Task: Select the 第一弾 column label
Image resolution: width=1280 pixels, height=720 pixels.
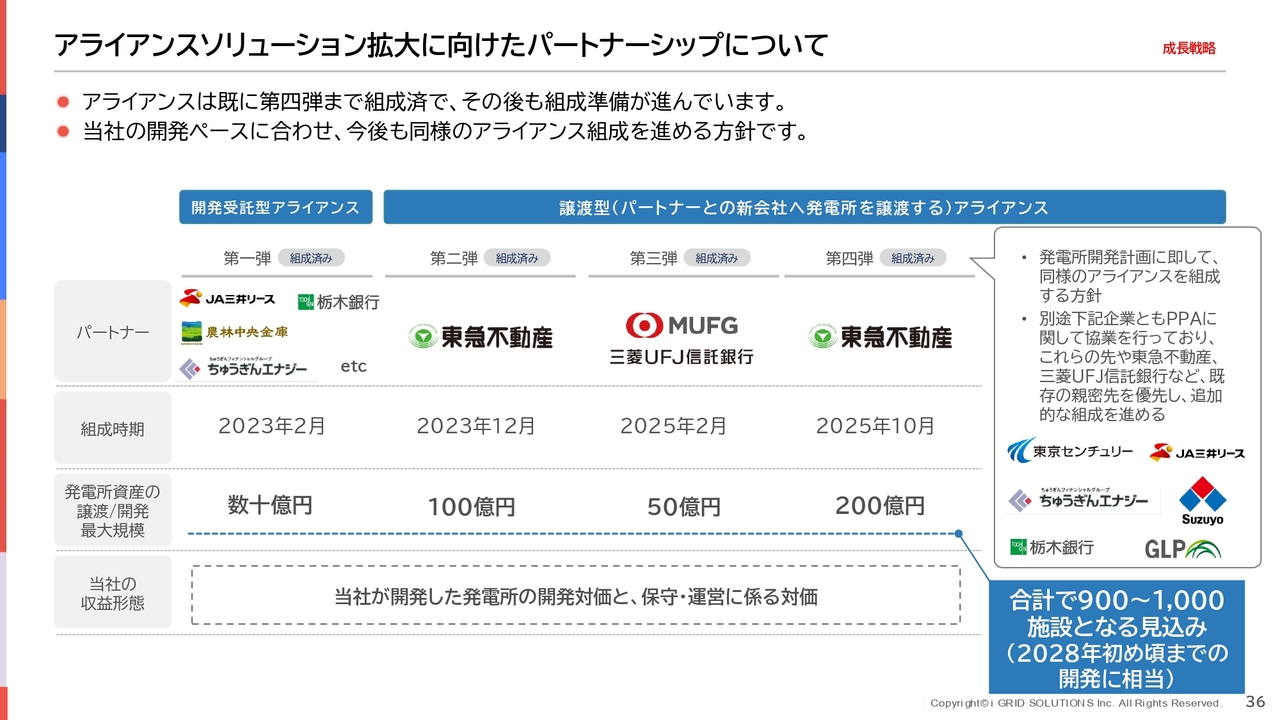Action: [247, 258]
